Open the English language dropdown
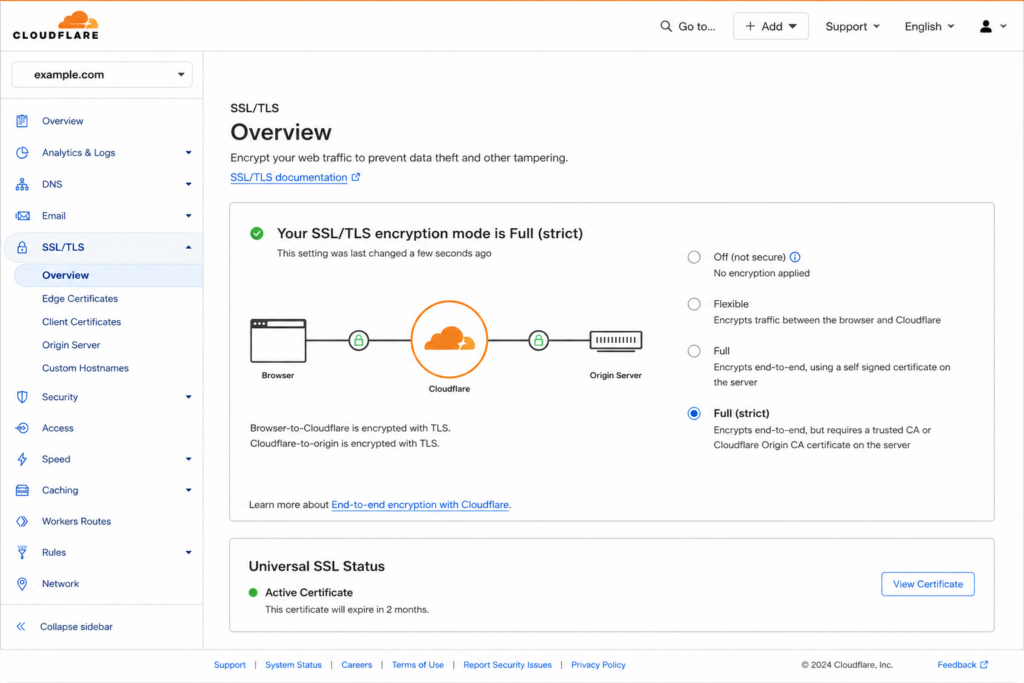 tap(929, 26)
